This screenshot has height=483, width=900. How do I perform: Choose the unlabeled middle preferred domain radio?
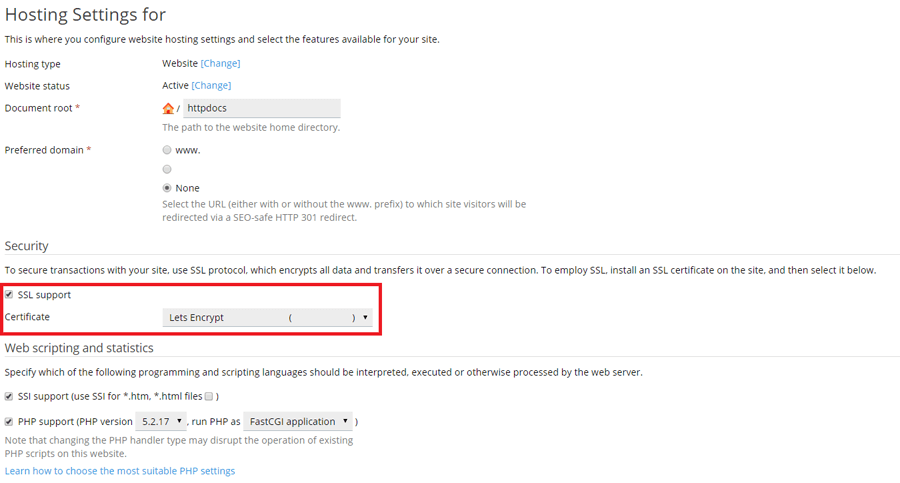point(167,169)
